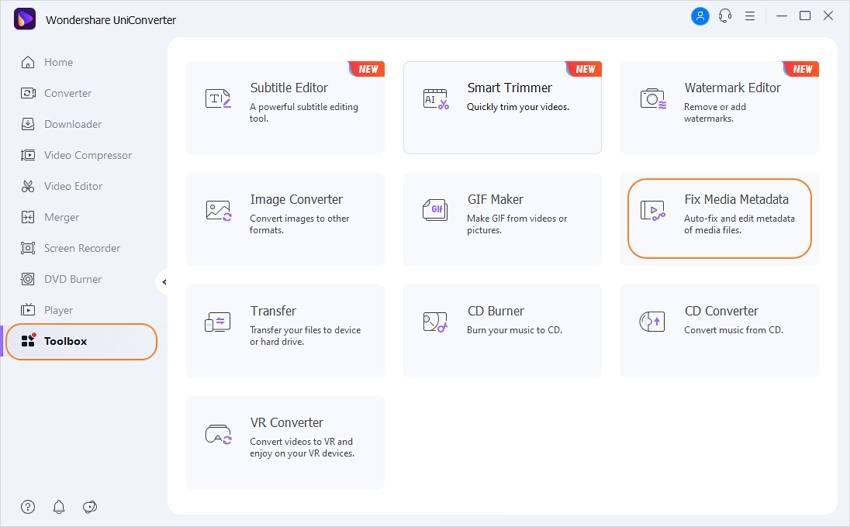
Task: Open Fix Media Metadata tool
Action: pos(719,218)
